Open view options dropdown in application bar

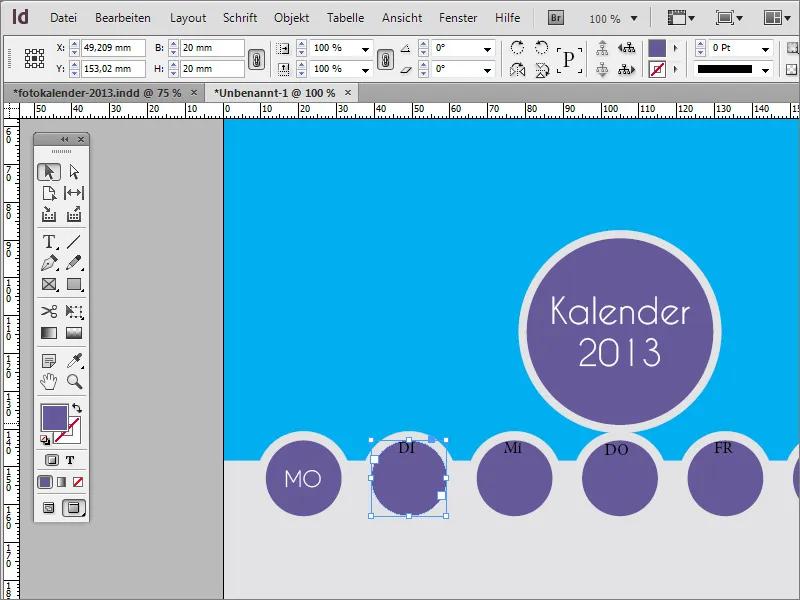click(x=681, y=18)
